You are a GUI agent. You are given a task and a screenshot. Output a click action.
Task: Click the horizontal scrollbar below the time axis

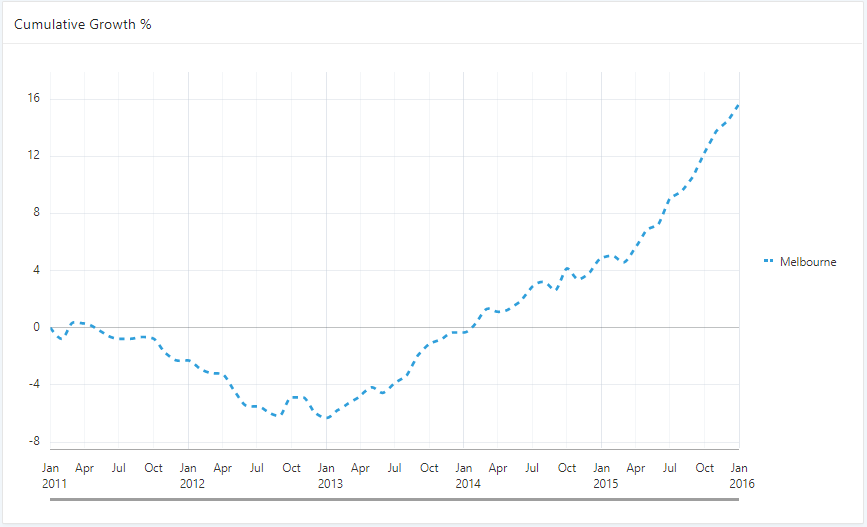394,499
